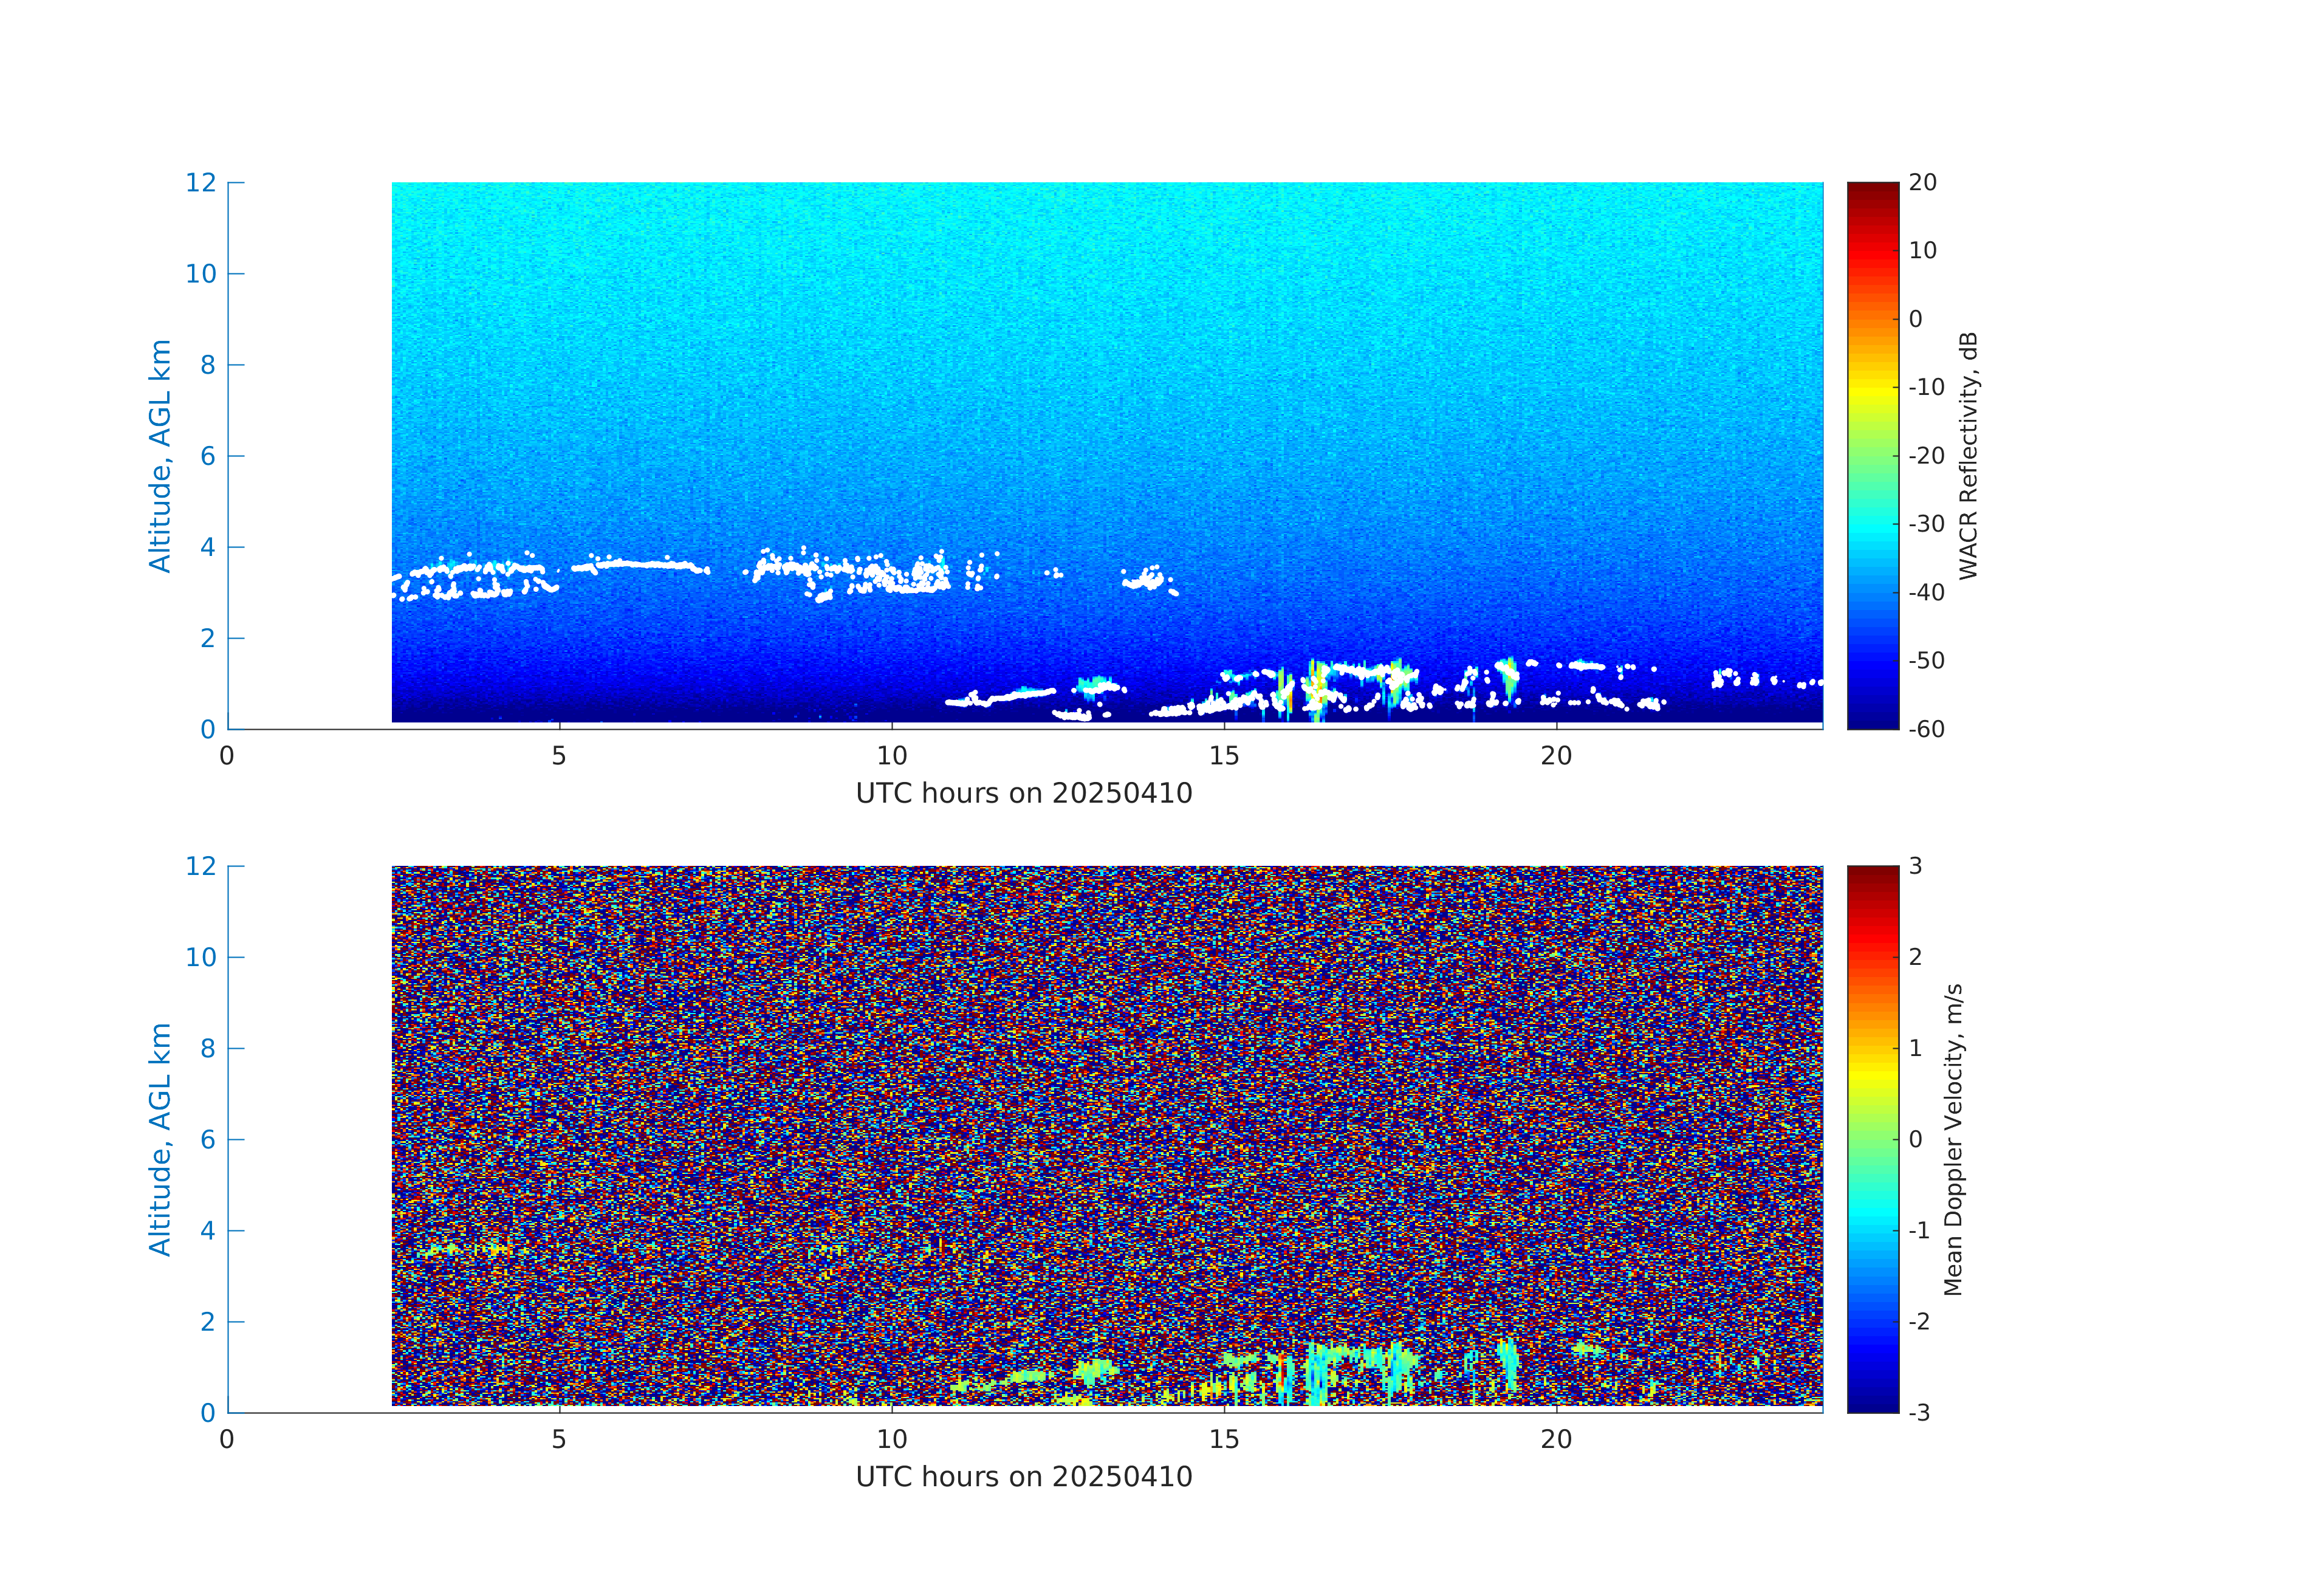The width and height of the screenshot is (2324, 1595).
Task: Click the 'Mean Doppler Velocity, m/s' colorbar label
Action: (x=1953, y=1140)
